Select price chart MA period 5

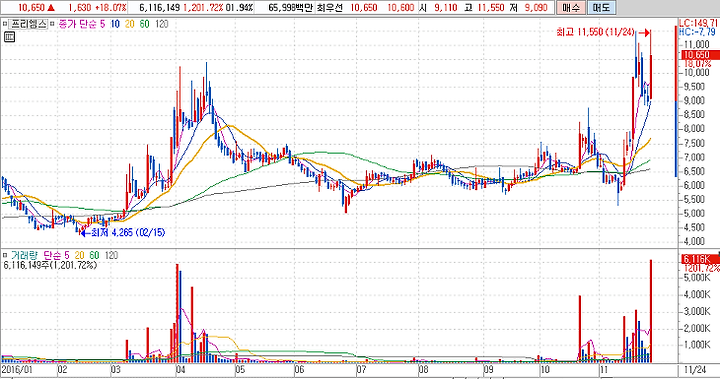[103, 24]
